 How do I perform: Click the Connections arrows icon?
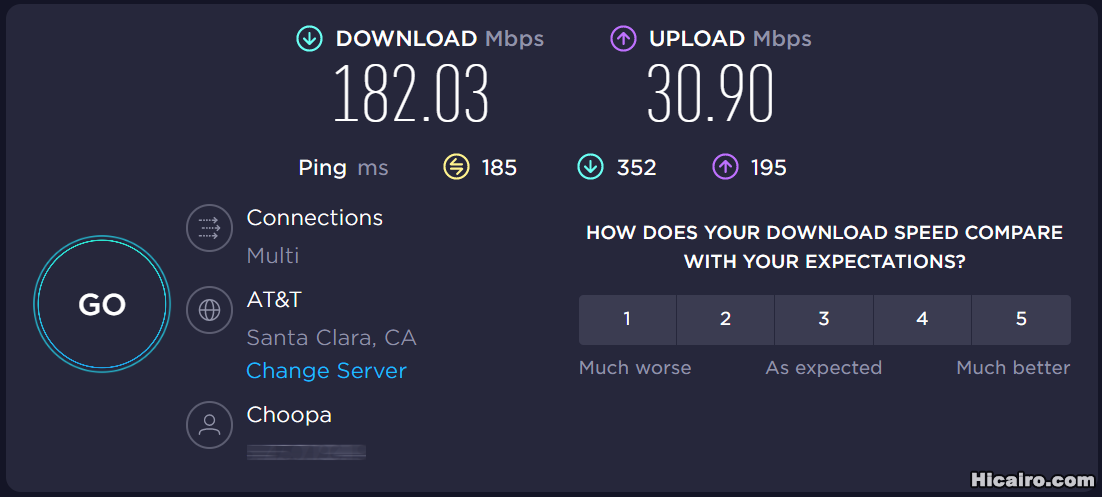click(209, 228)
